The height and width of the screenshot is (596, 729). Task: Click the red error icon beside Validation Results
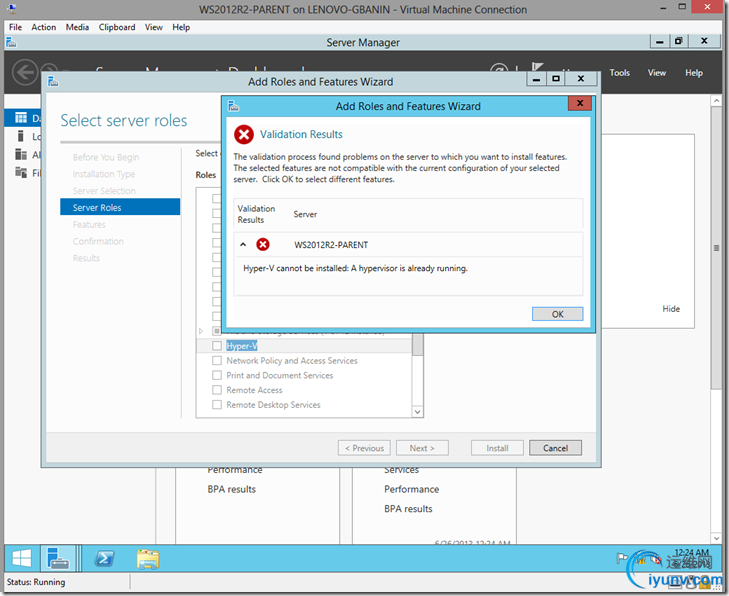pos(244,135)
